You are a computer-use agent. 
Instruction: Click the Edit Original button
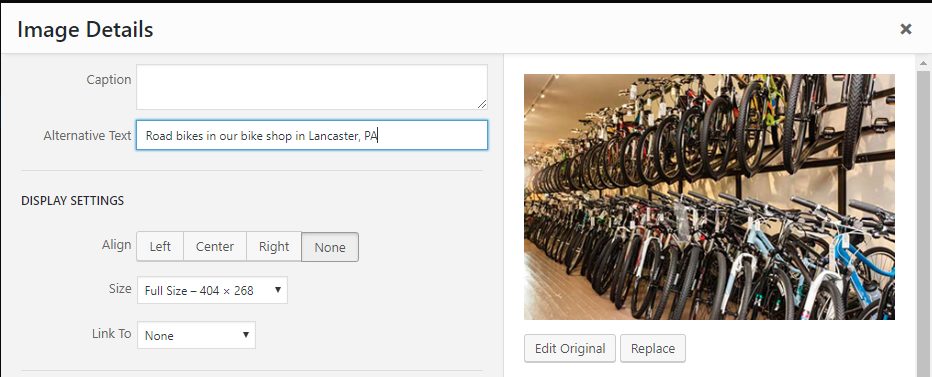pyautogui.click(x=569, y=348)
